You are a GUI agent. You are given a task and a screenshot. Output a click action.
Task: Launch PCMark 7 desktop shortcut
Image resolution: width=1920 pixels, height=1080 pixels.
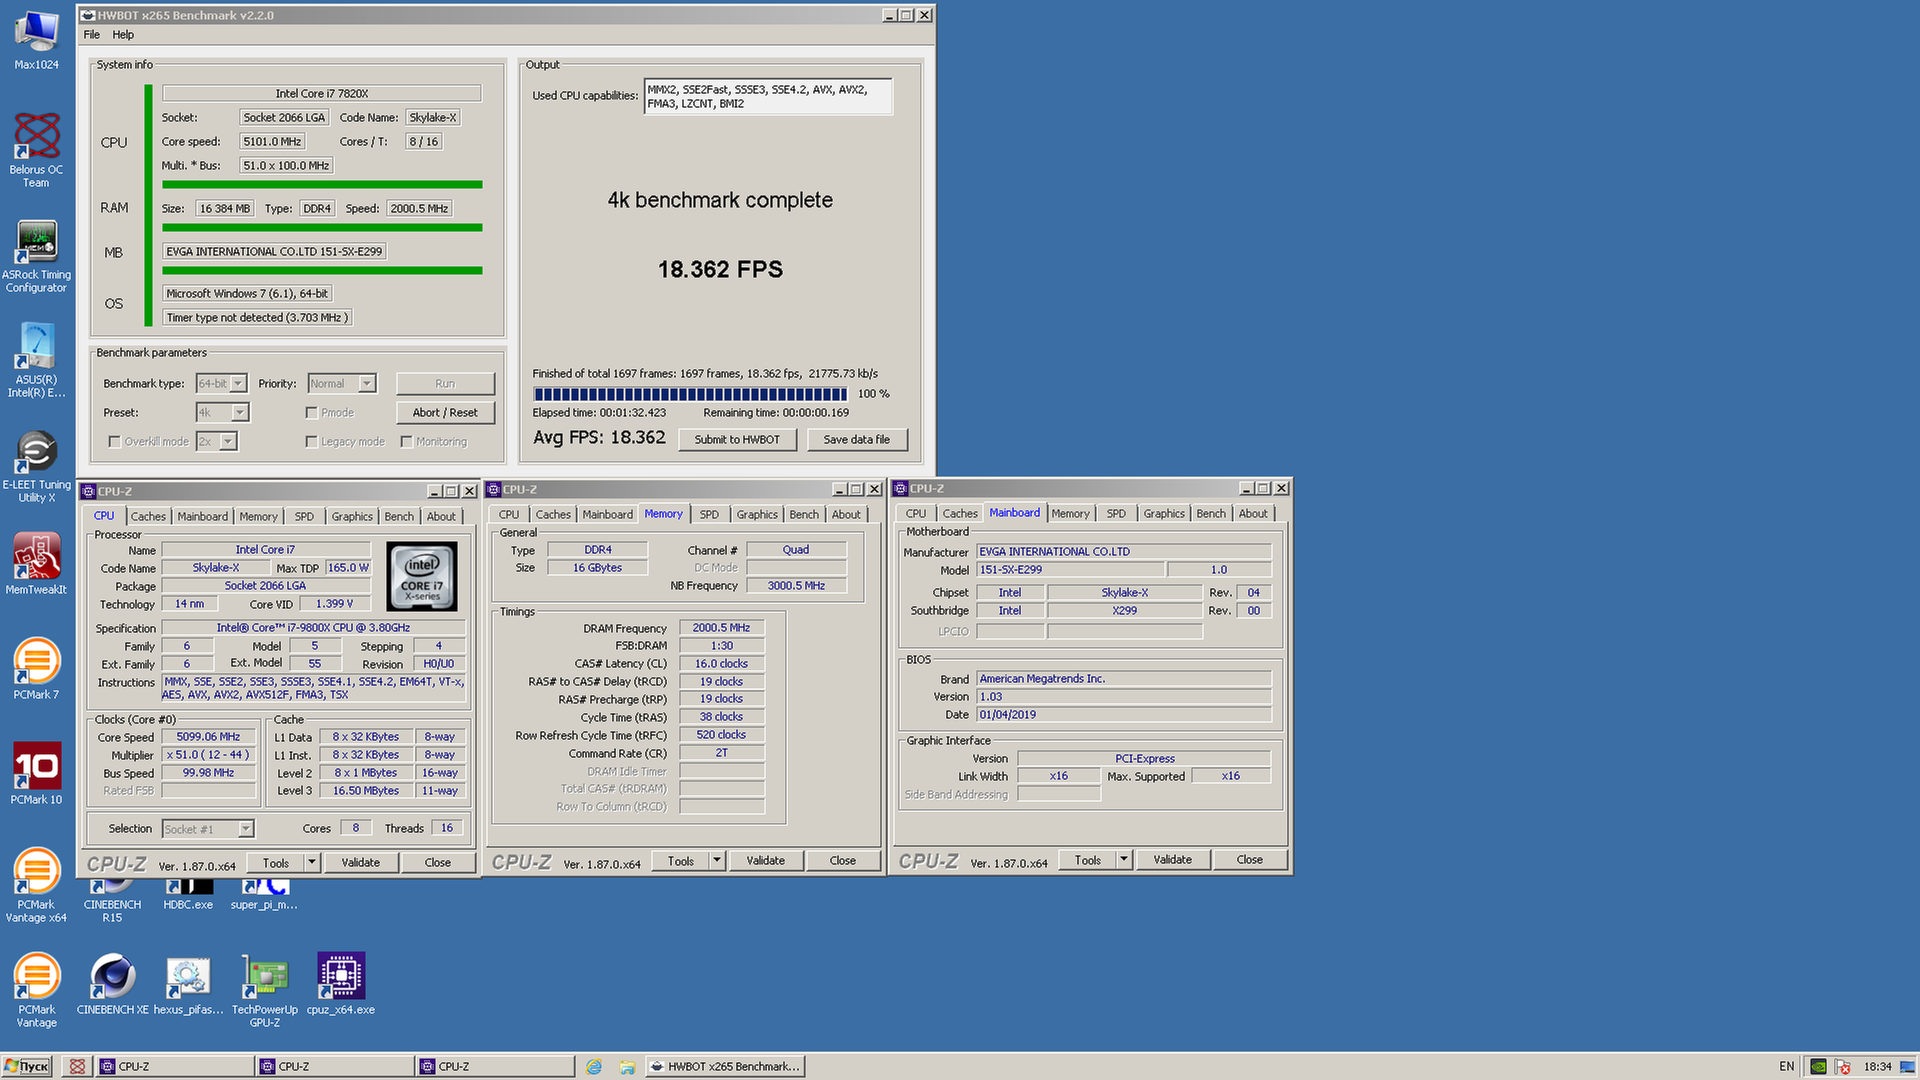[x=37, y=669]
